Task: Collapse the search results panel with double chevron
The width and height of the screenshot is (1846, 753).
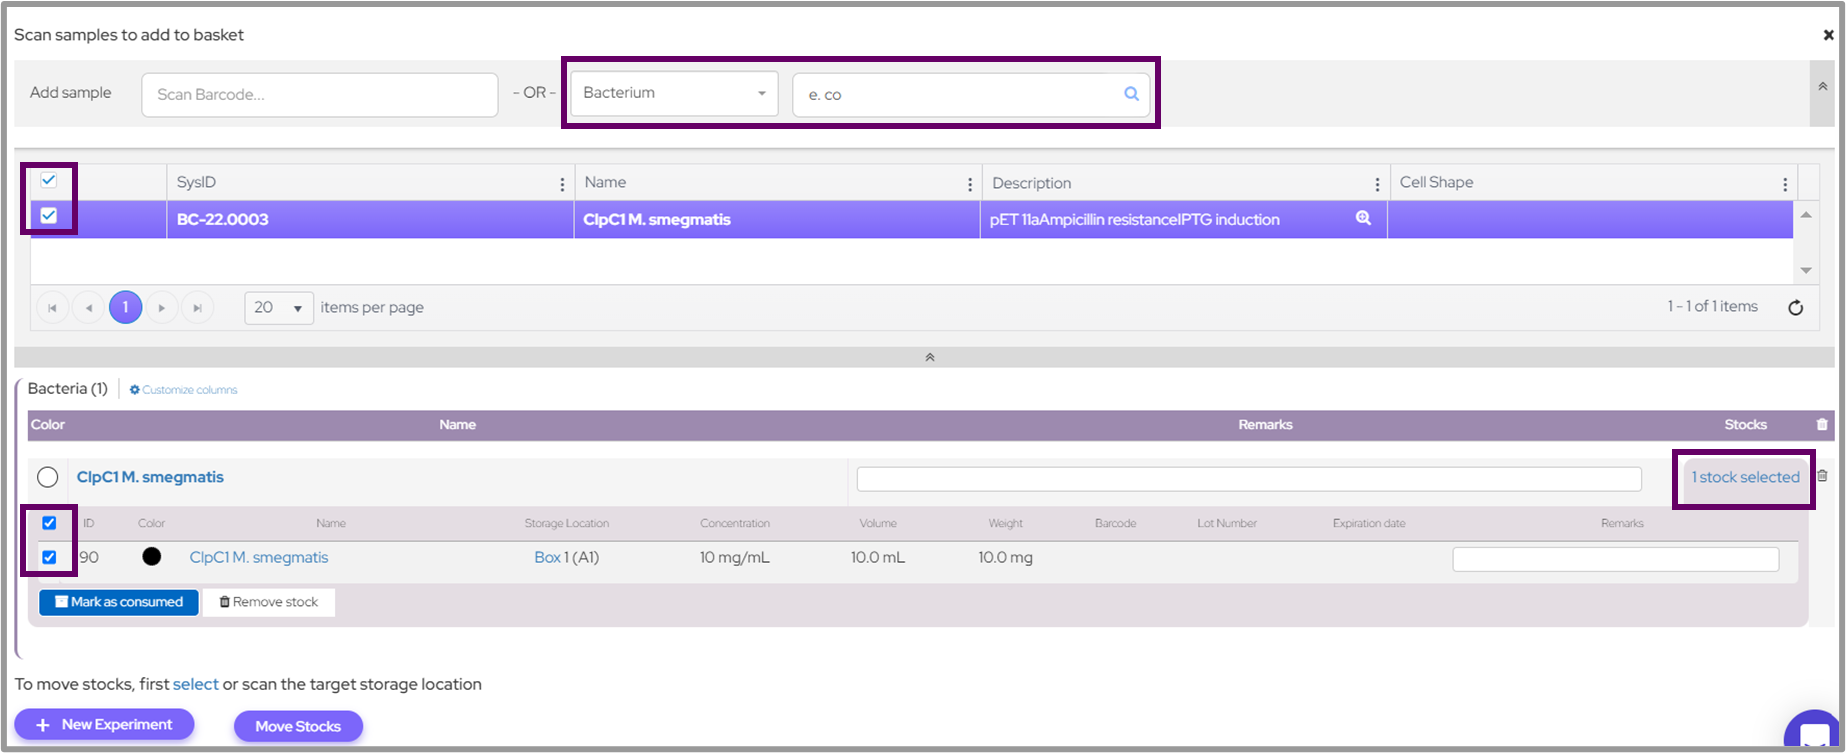Action: 929,357
